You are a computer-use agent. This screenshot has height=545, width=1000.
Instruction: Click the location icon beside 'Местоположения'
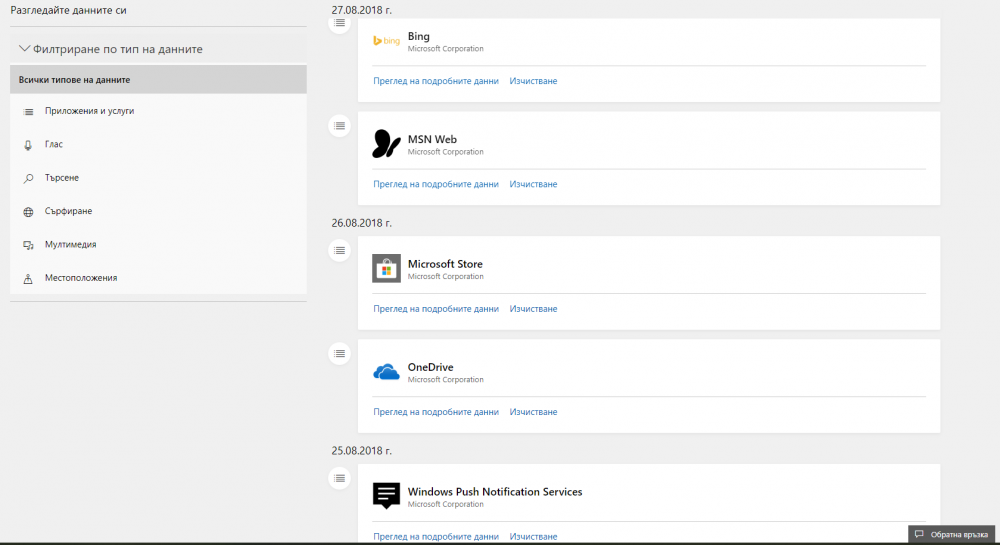(x=28, y=279)
